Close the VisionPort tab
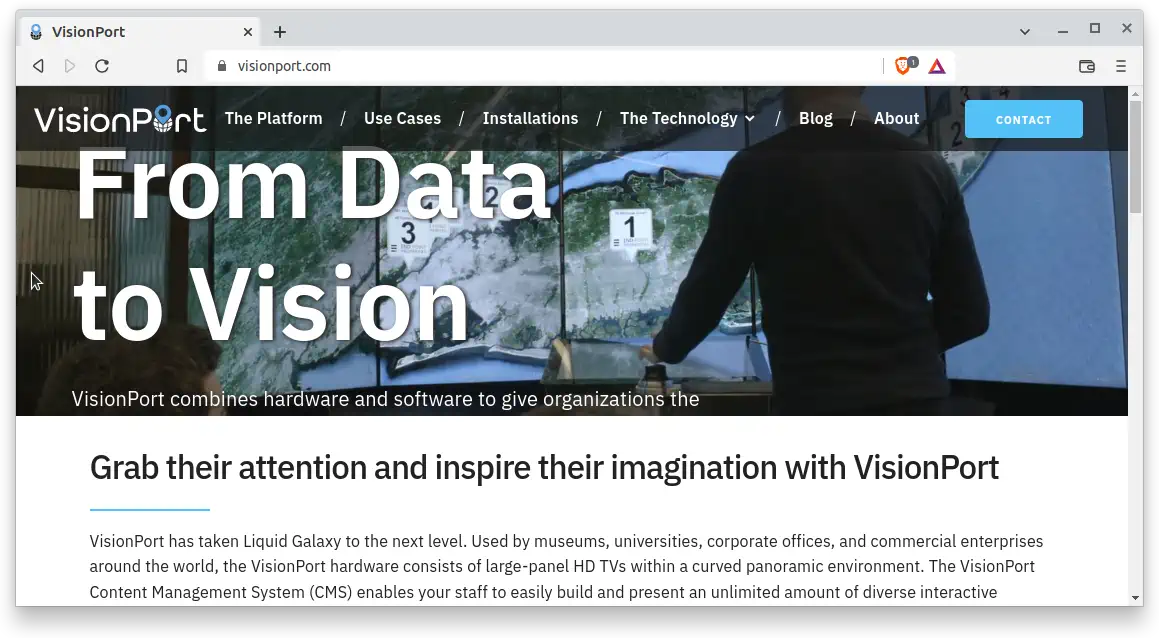Image resolution: width=1159 pixels, height=638 pixels. point(248,32)
